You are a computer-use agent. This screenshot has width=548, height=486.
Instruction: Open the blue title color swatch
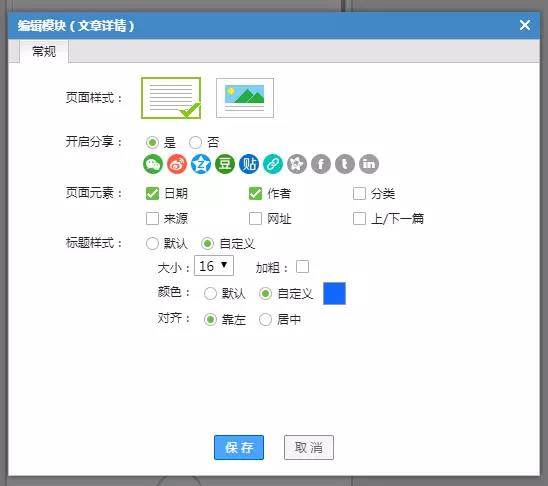334,293
